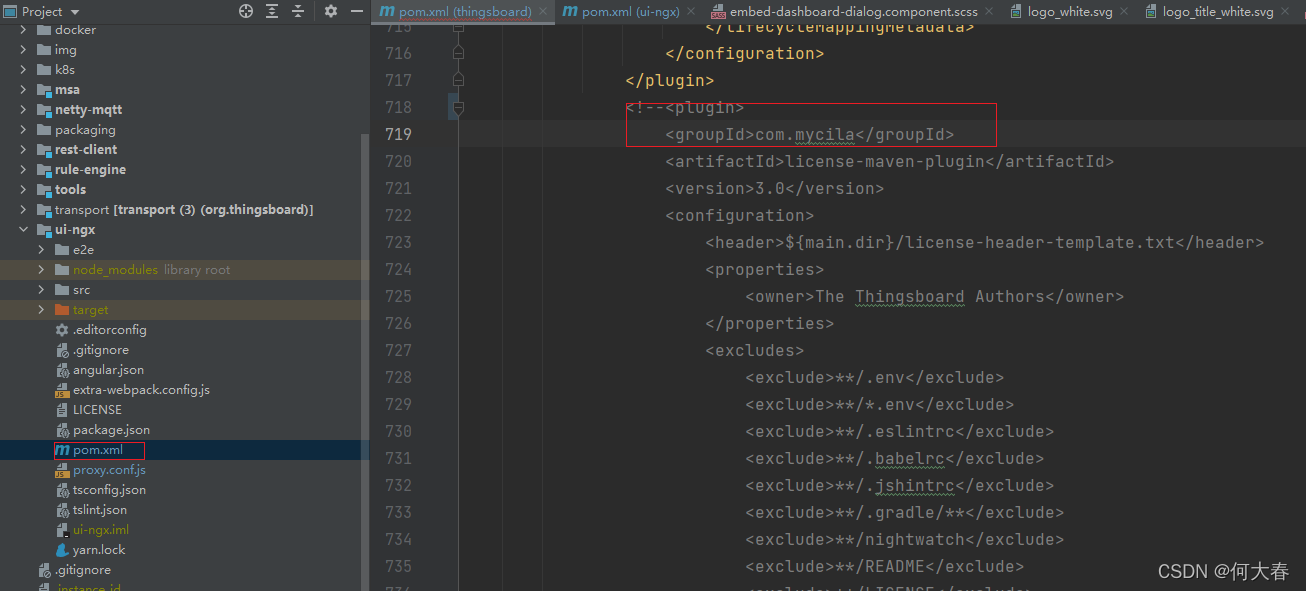This screenshot has width=1306, height=591.
Task: Collapse the ui-ngx module
Action: coord(24,230)
